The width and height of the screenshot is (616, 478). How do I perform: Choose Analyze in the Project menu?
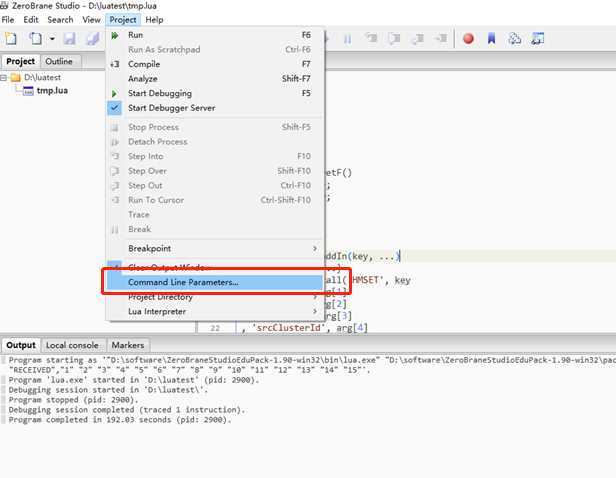[x=215, y=79]
